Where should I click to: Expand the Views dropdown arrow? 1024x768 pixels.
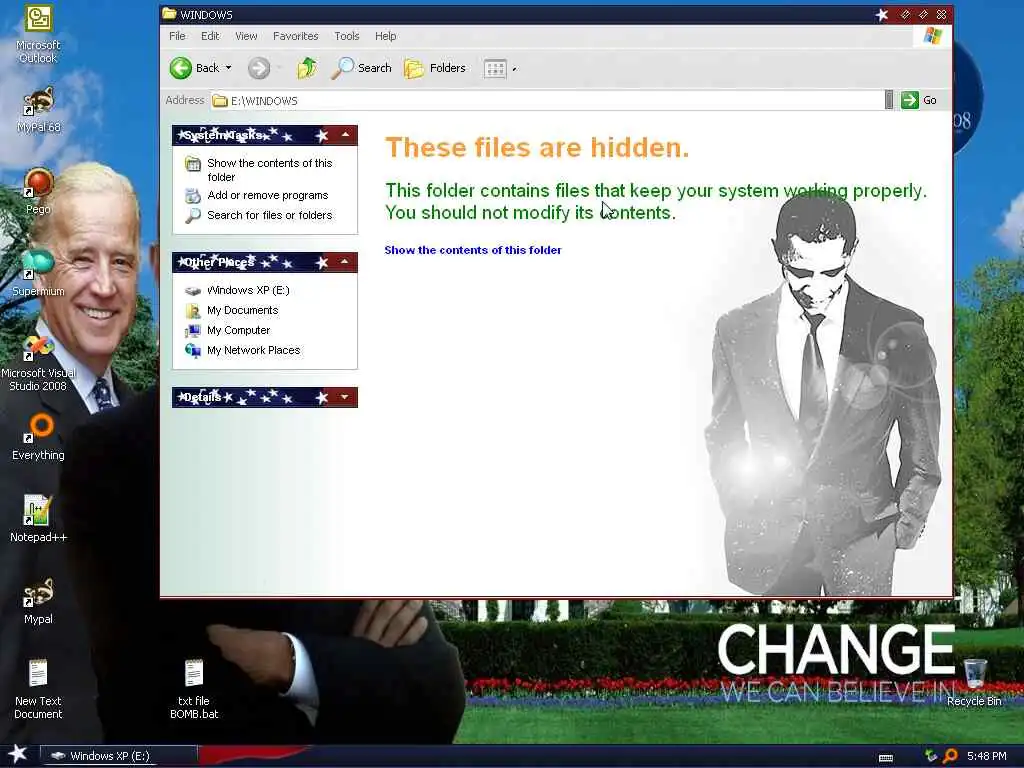click(514, 69)
